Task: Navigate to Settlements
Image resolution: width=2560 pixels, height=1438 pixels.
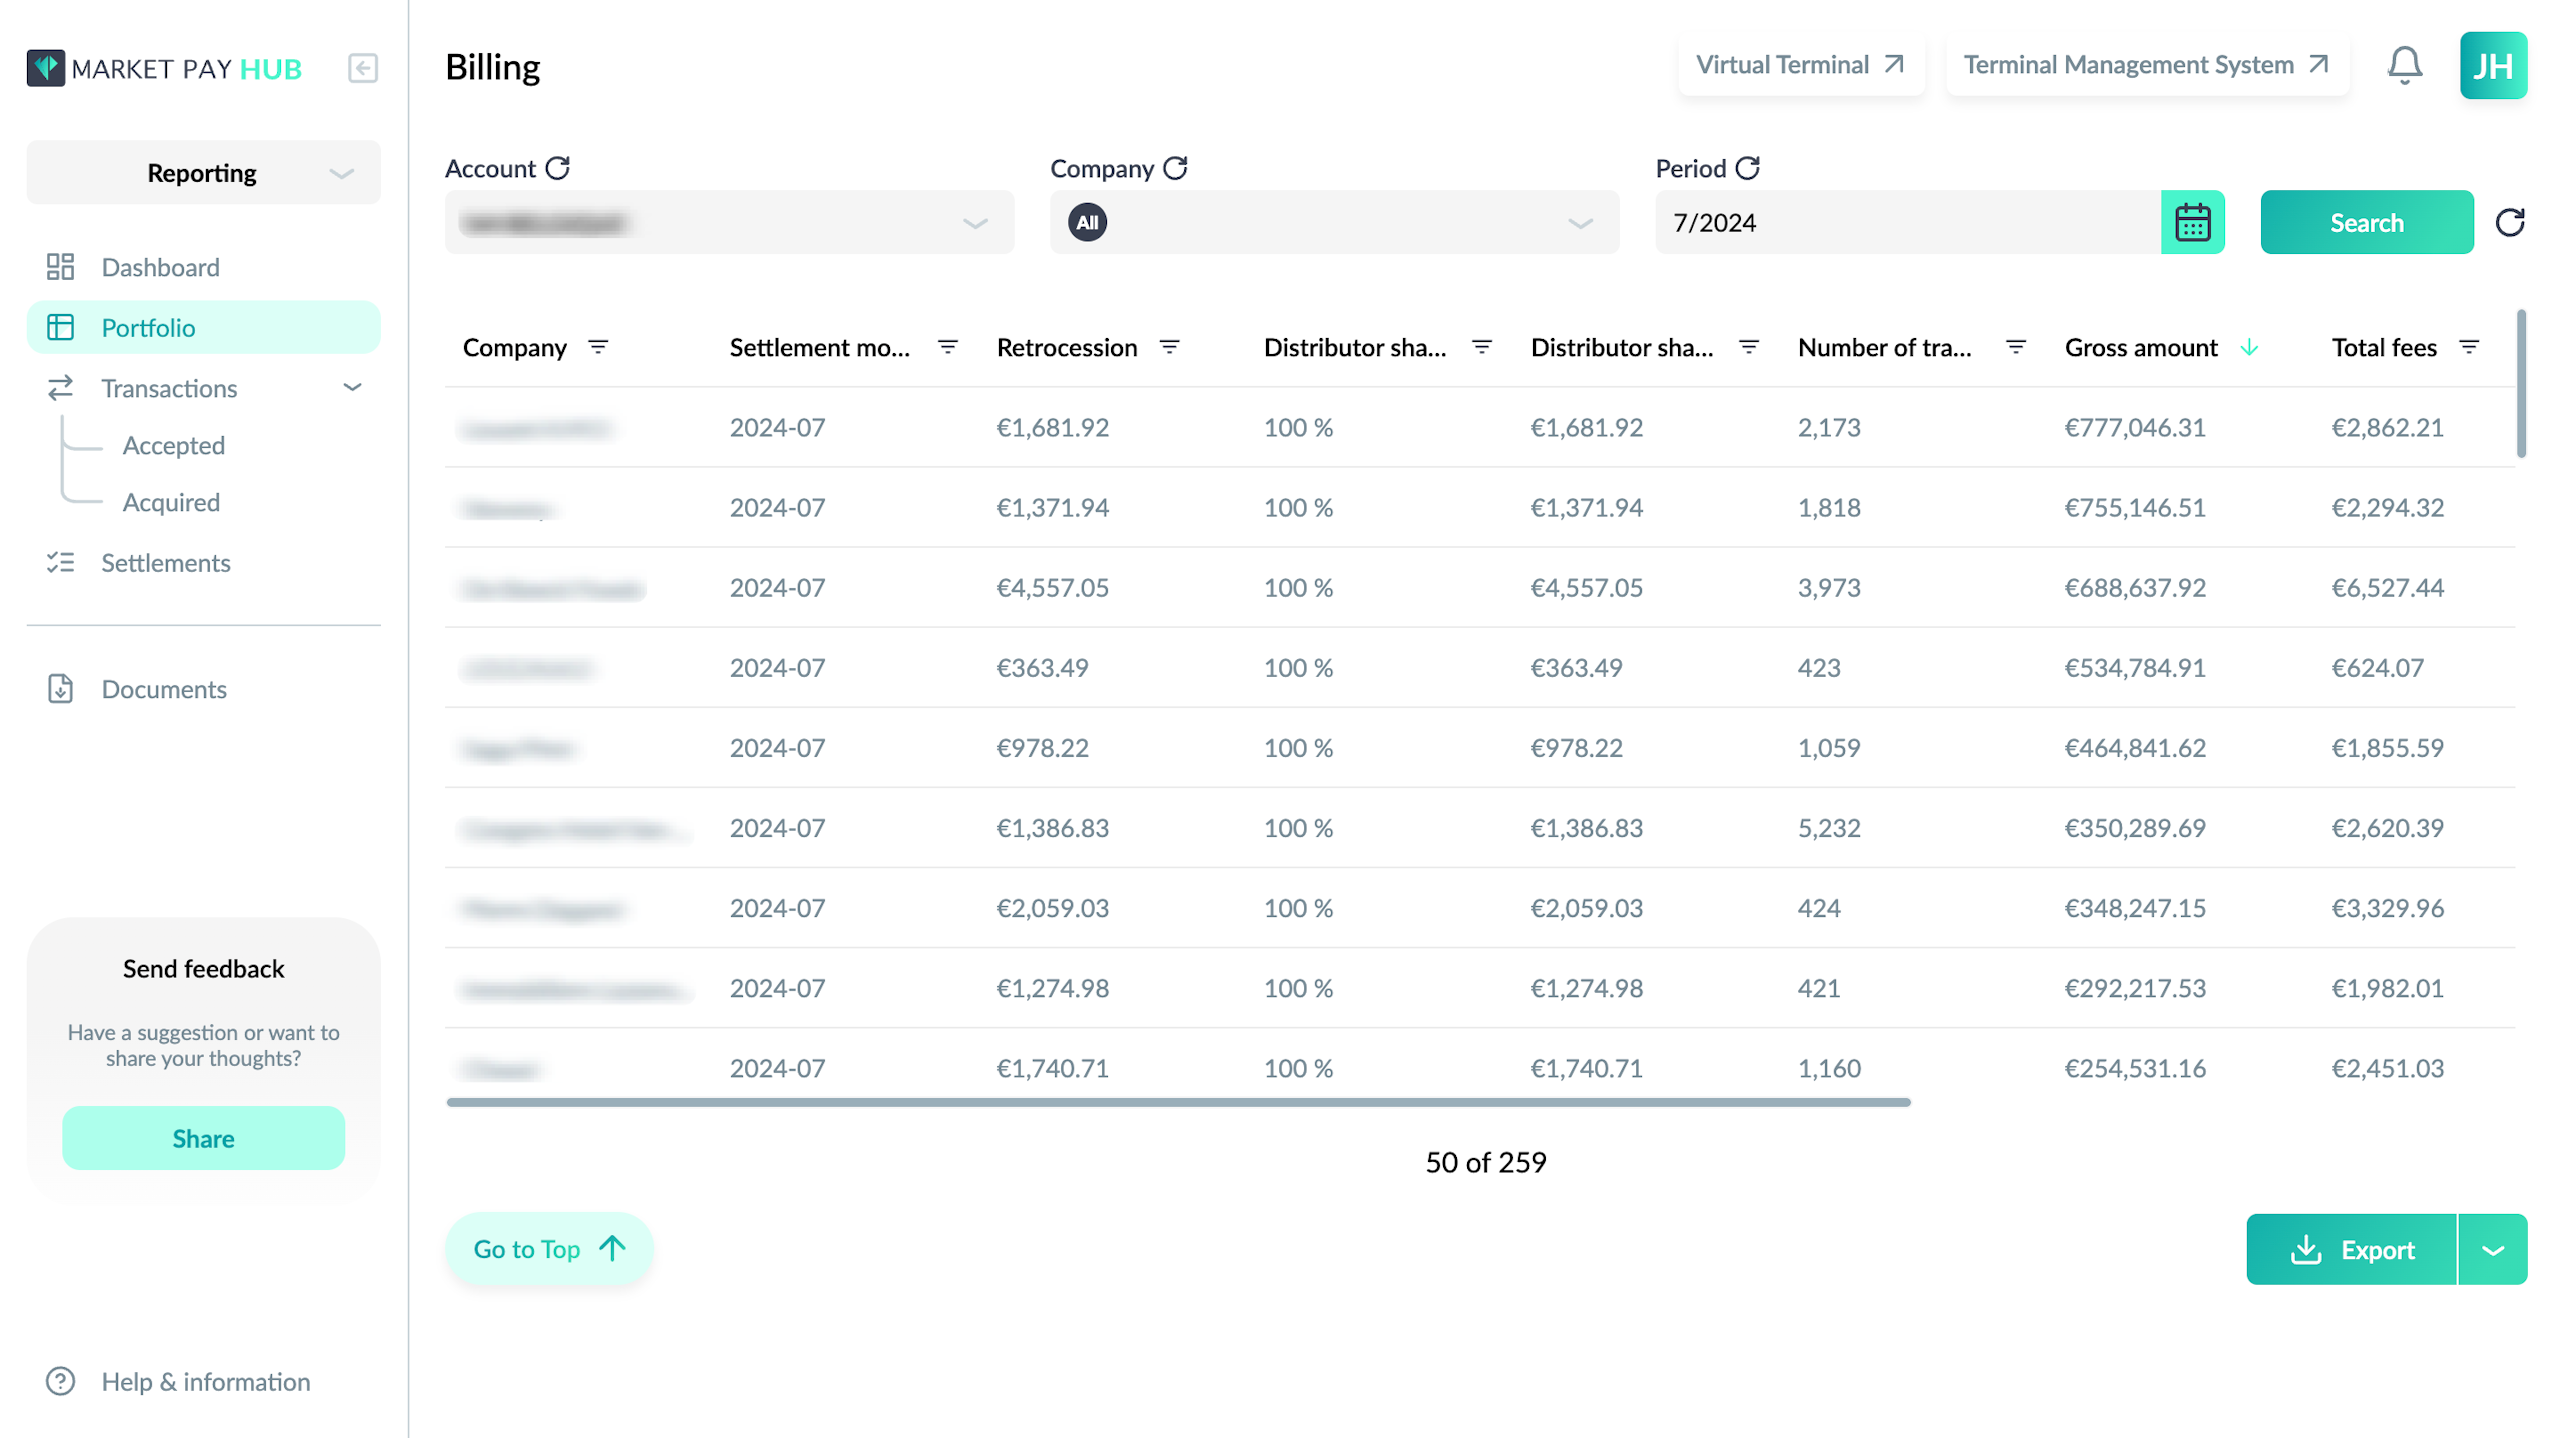Action: pos(204,562)
